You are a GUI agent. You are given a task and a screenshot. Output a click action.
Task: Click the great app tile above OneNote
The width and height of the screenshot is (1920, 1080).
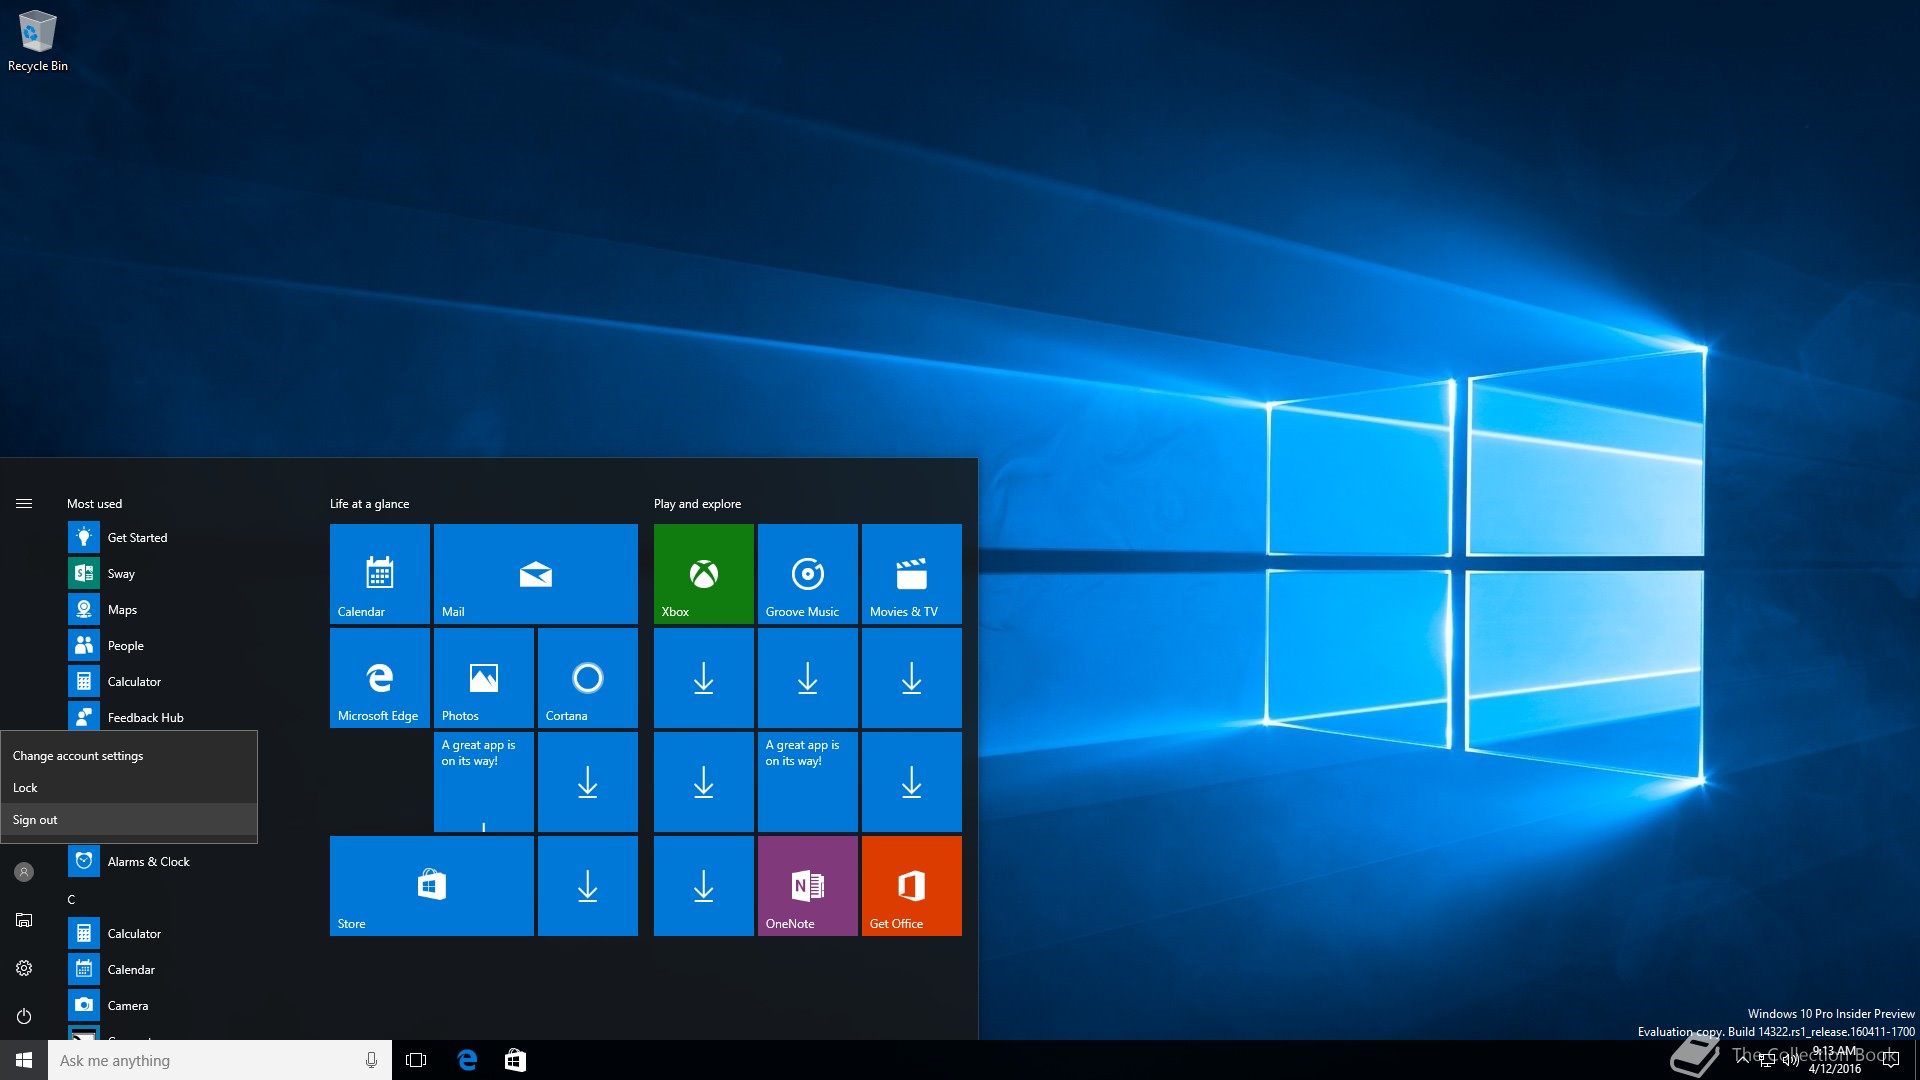pos(808,782)
